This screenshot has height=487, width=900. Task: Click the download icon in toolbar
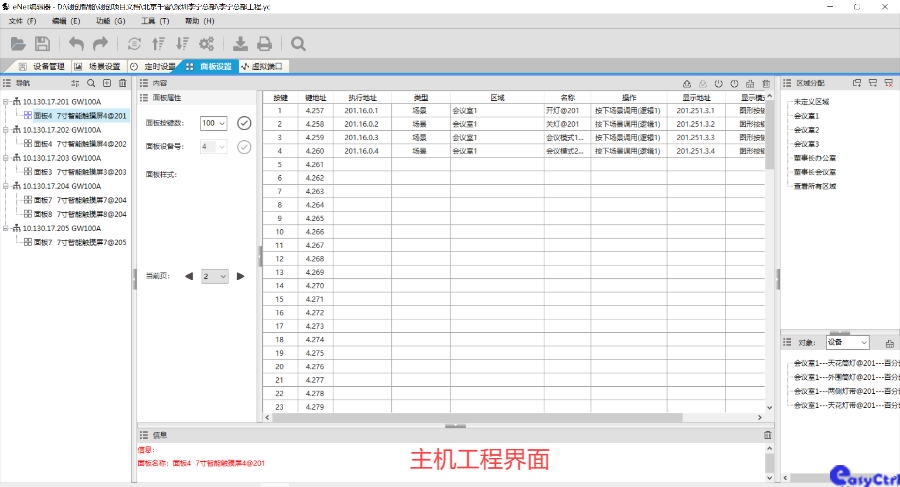pos(240,43)
